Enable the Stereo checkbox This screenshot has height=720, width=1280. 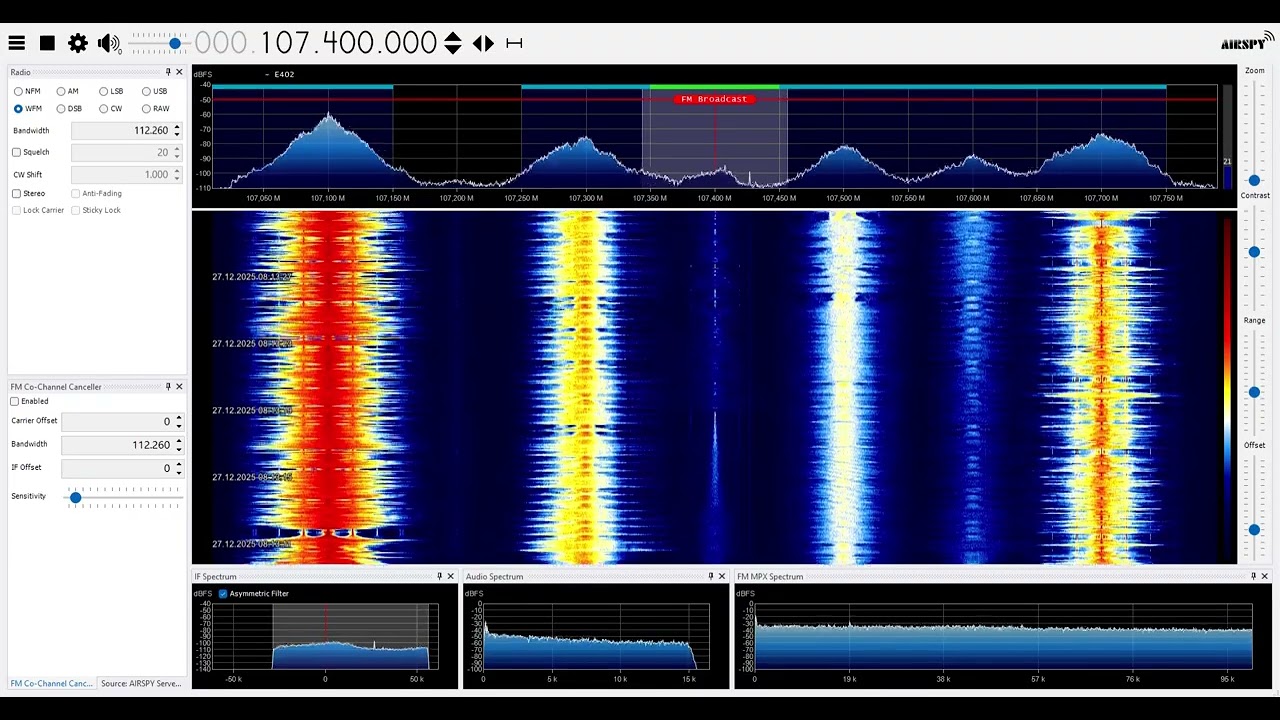pyautogui.click(x=16, y=193)
